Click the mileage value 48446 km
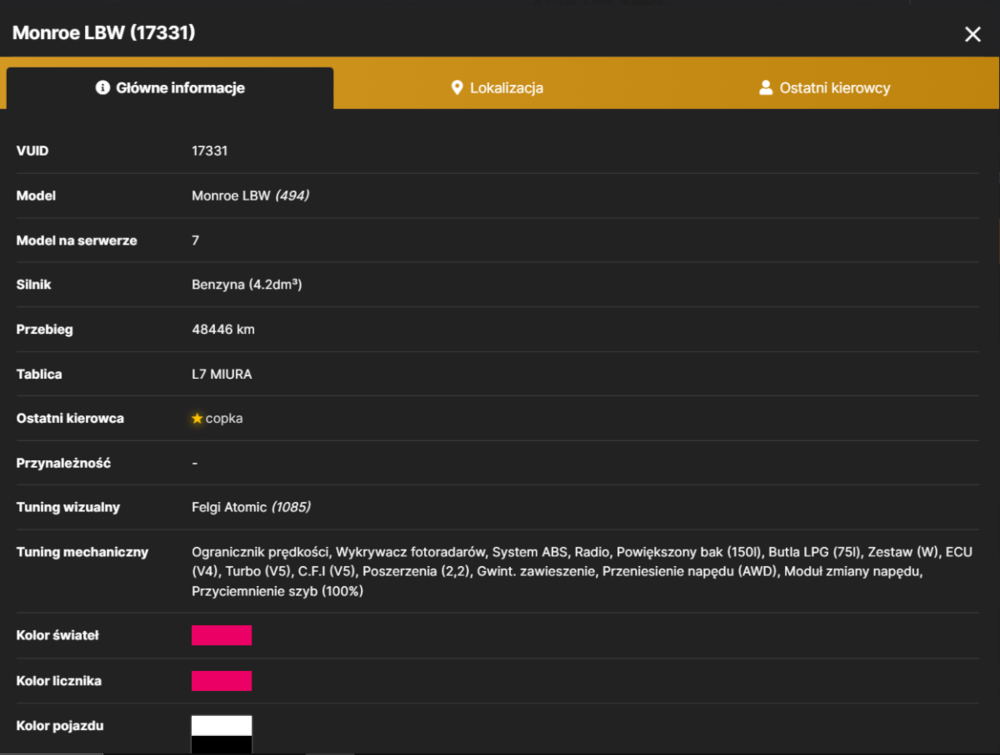The image size is (1000, 755). pos(223,330)
